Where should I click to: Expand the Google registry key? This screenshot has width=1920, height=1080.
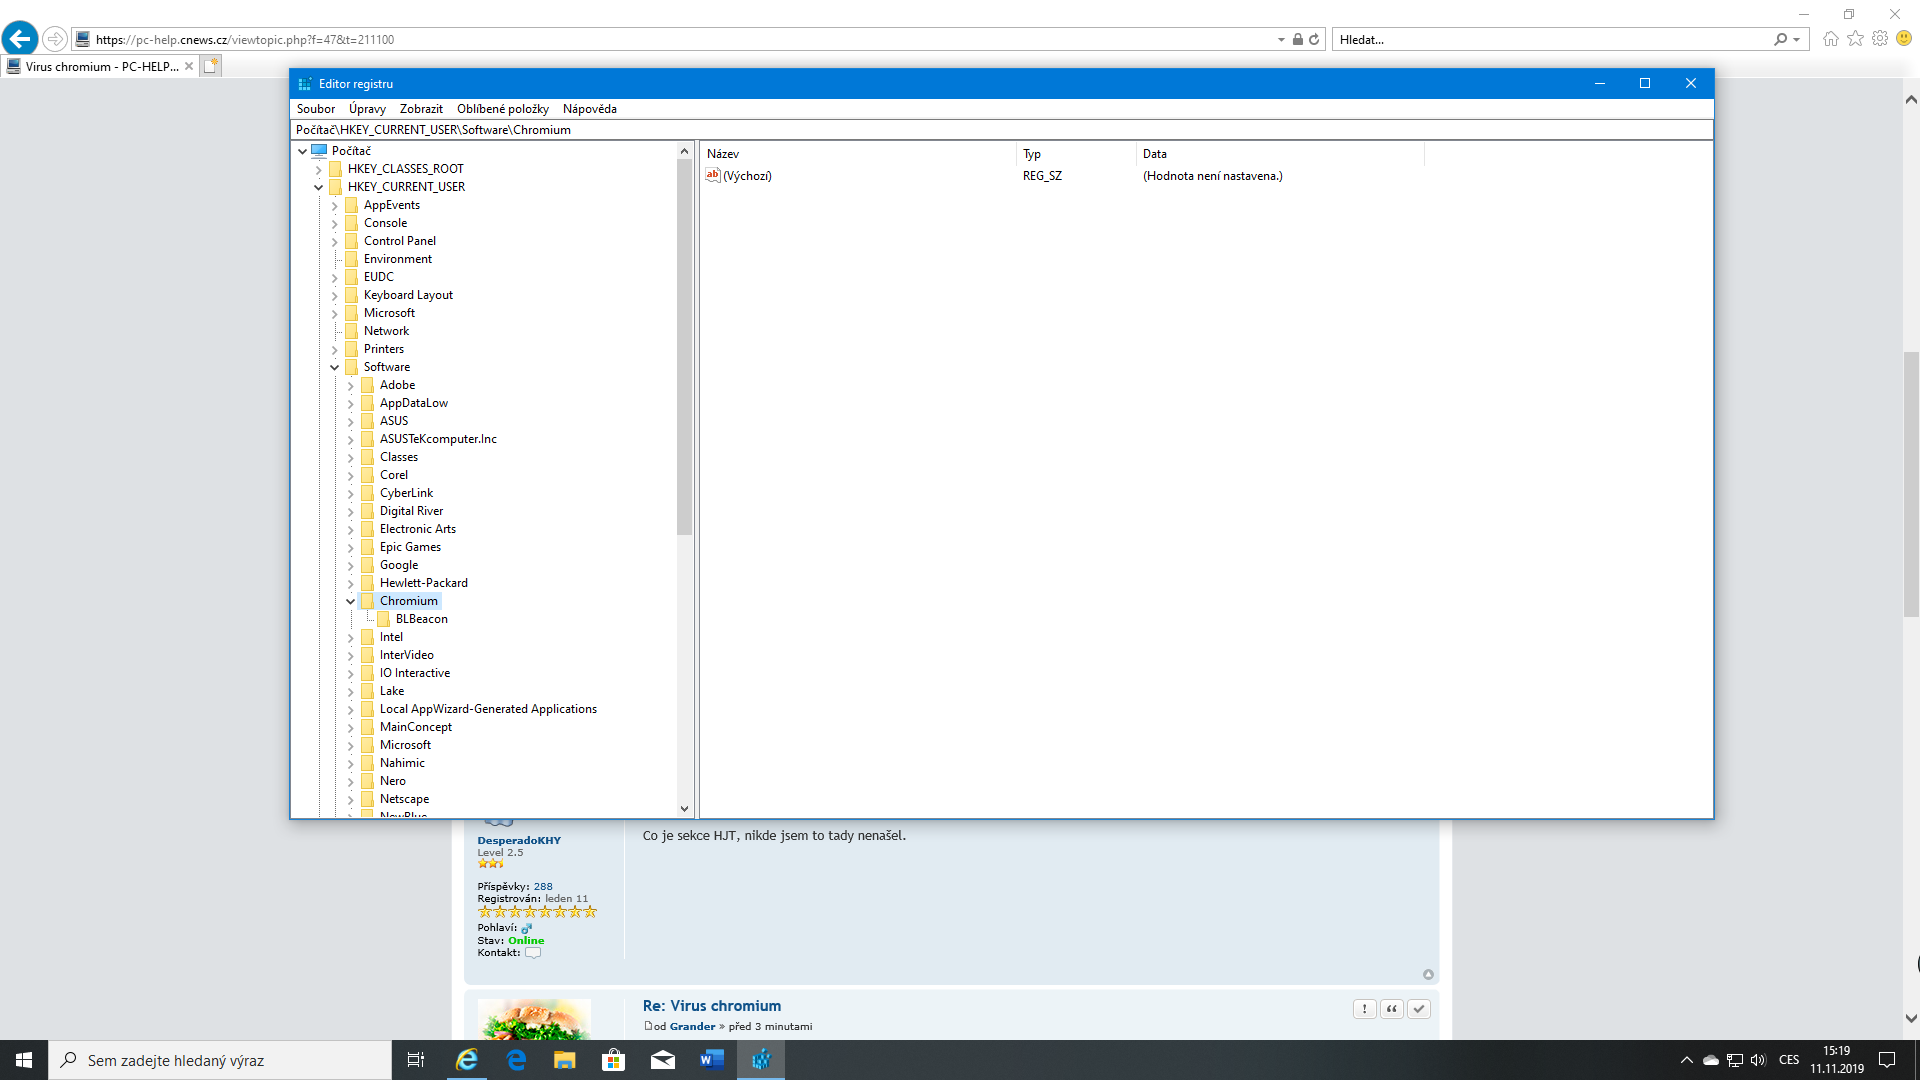coord(350,565)
